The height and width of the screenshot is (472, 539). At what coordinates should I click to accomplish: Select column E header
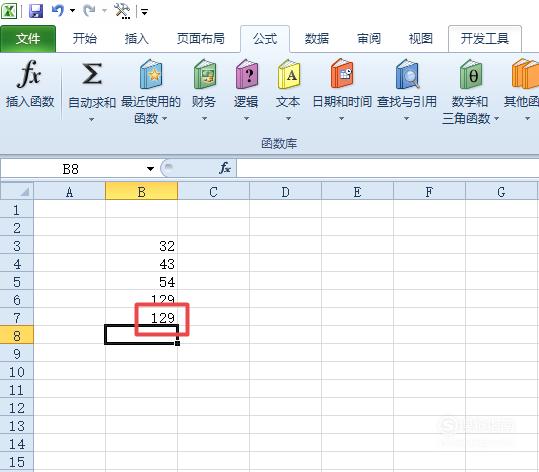tap(358, 191)
